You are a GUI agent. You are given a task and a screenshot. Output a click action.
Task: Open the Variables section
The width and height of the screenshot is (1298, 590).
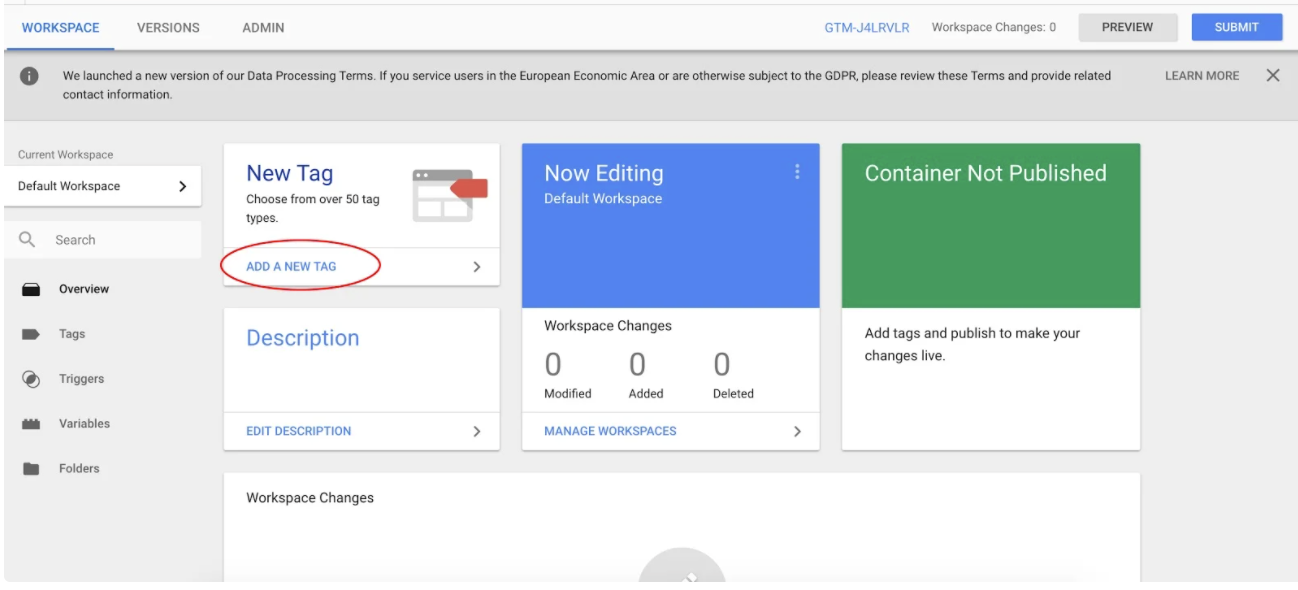point(84,424)
